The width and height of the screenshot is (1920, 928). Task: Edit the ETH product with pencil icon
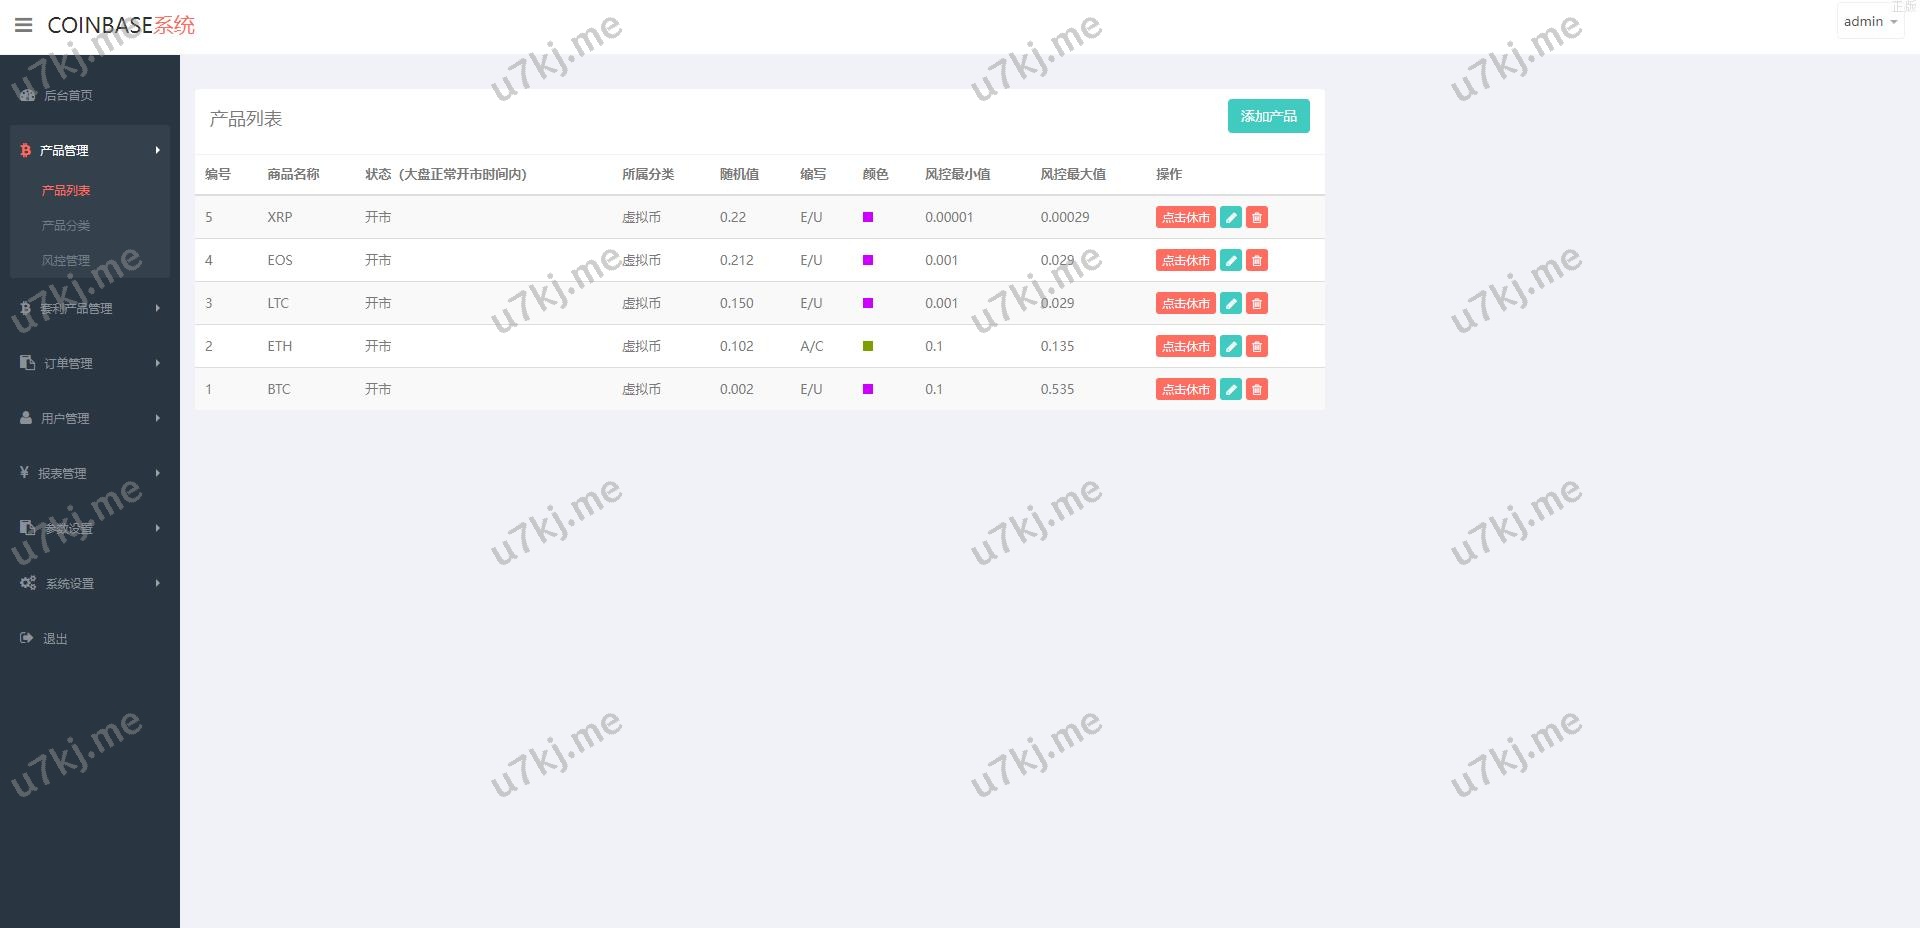coord(1231,346)
